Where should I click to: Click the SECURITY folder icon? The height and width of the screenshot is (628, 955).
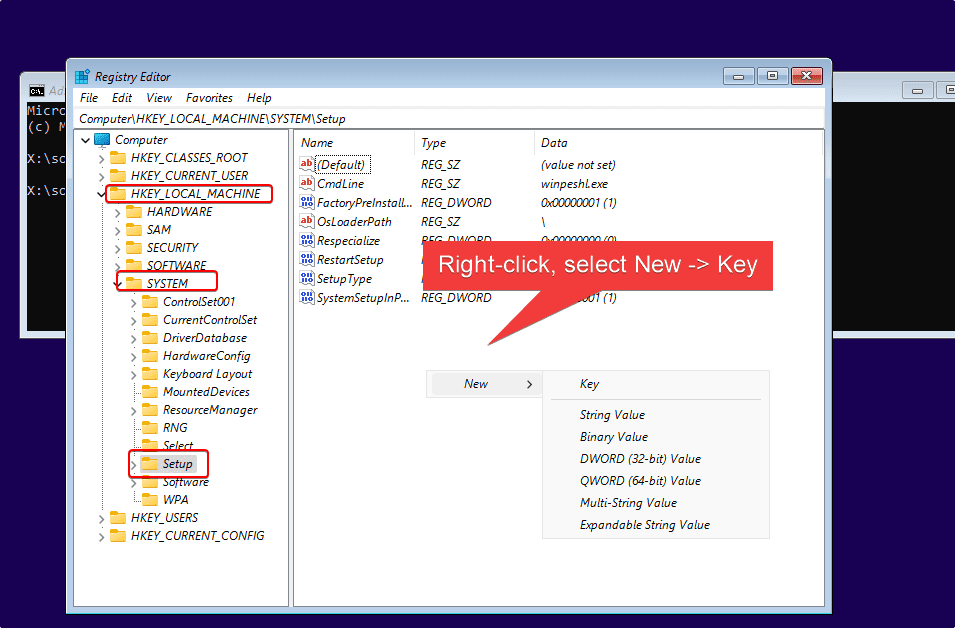pos(133,247)
